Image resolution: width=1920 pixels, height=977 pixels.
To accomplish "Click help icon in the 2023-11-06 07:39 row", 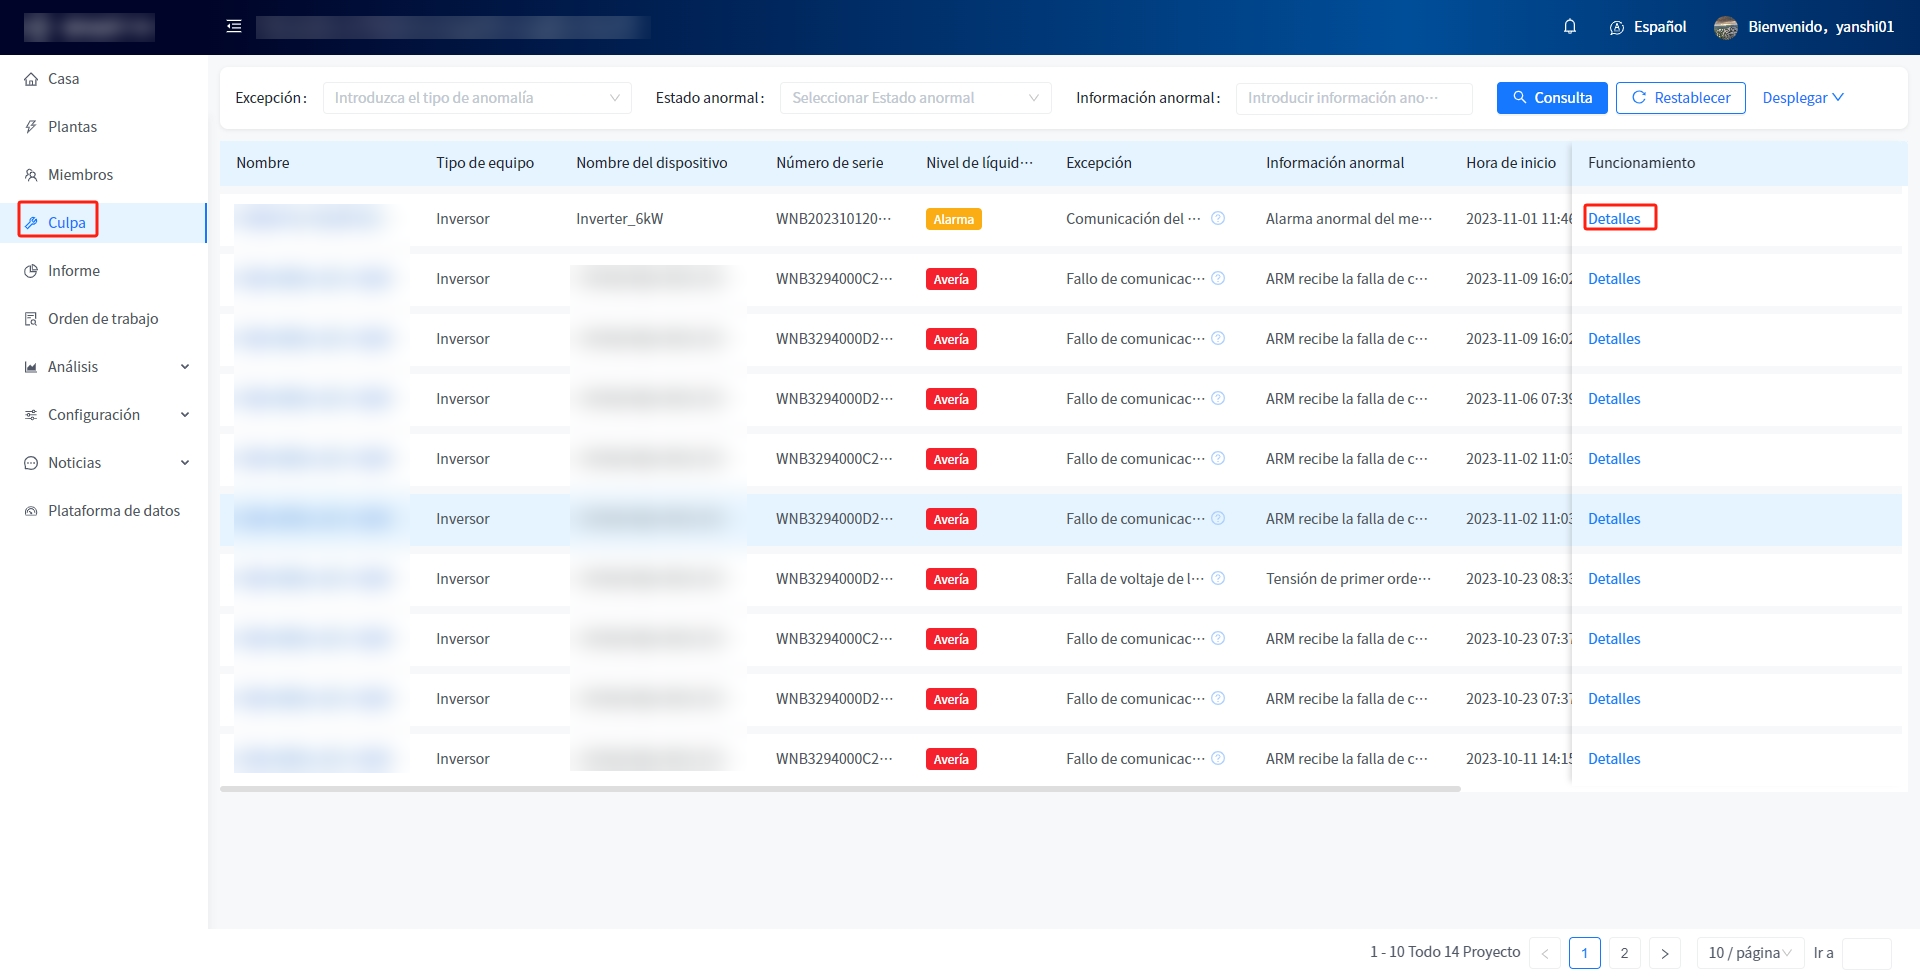I will pos(1218,398).
